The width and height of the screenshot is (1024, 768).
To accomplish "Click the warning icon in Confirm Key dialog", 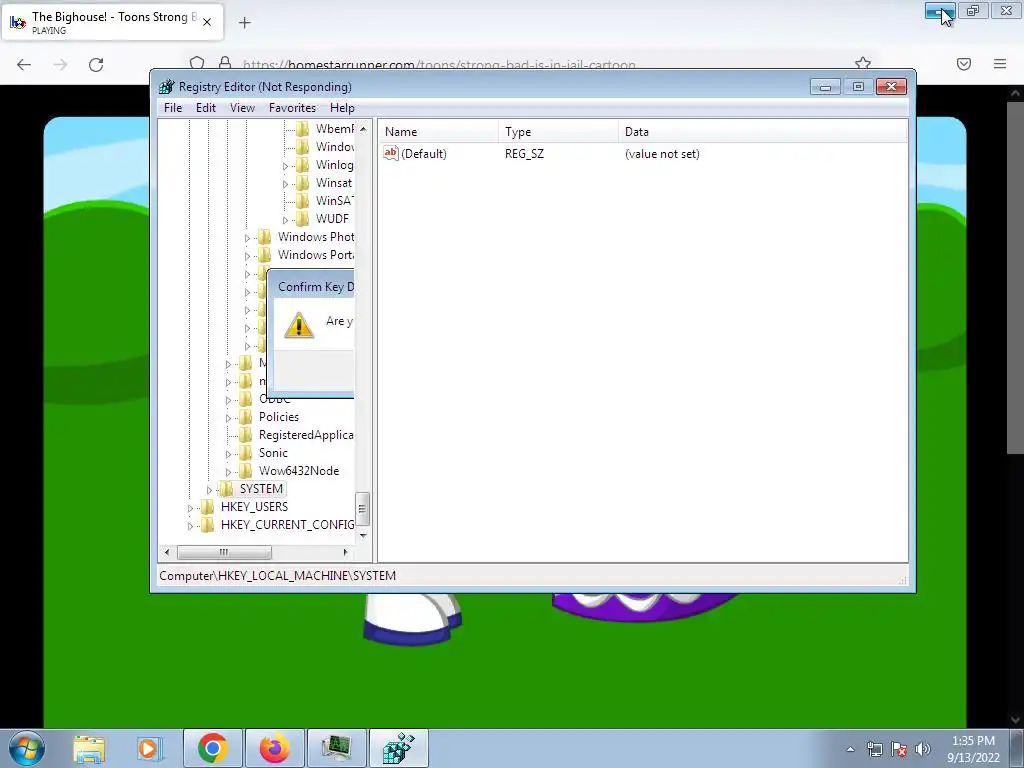I will [298, 325].
